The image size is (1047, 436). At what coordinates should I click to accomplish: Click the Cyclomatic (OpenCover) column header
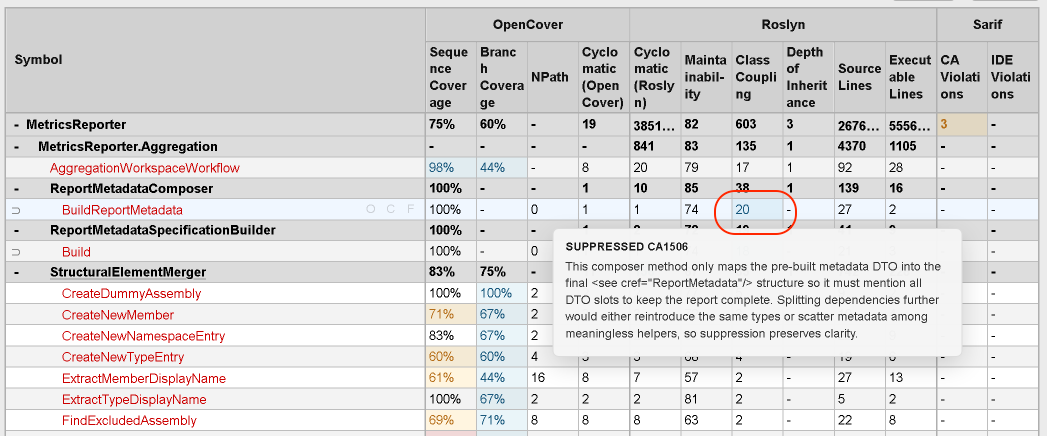[x=604, y=77]
